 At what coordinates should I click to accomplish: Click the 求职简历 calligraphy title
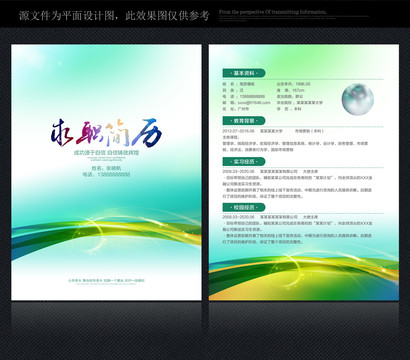[x=106, y=133]
